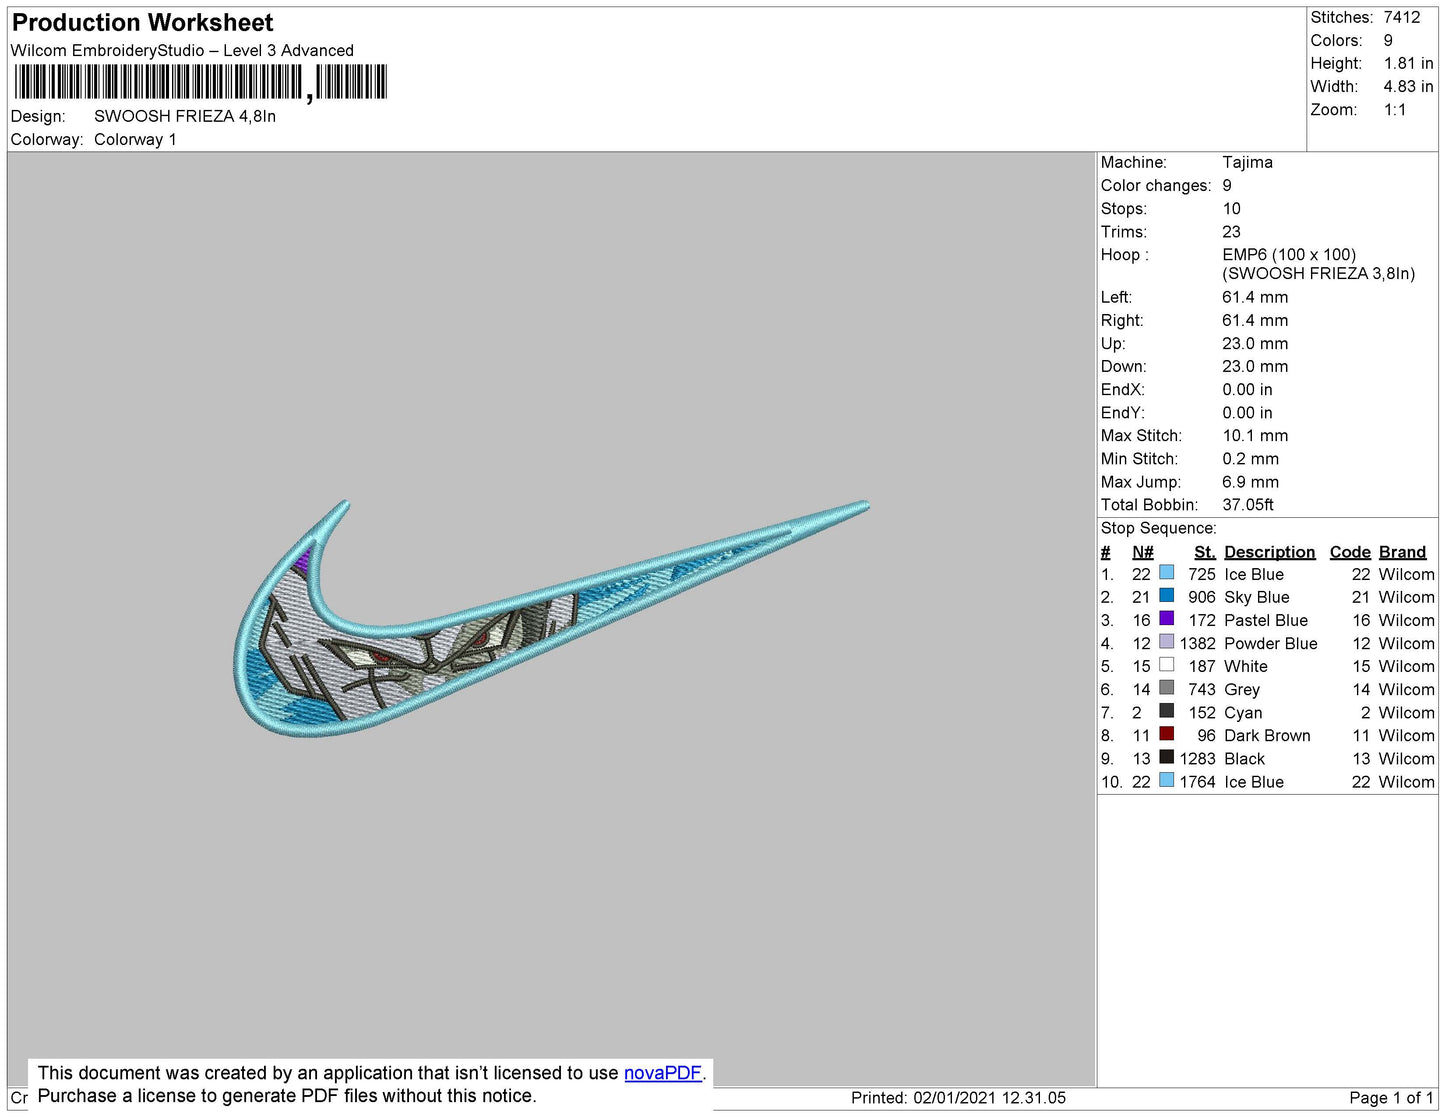Click the Ice Blue swatch in stop 10
Image resolution: width=1445 pixels, height=1117 pixels.
[1166, 780]
